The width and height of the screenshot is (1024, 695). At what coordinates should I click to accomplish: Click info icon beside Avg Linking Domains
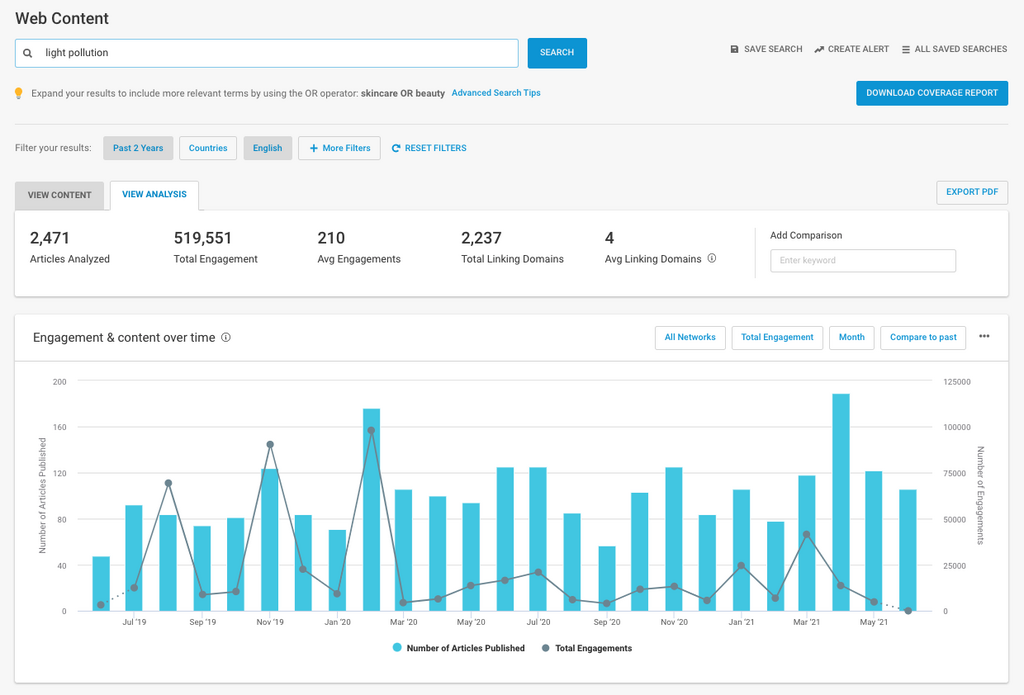click(x=712, y=259)
